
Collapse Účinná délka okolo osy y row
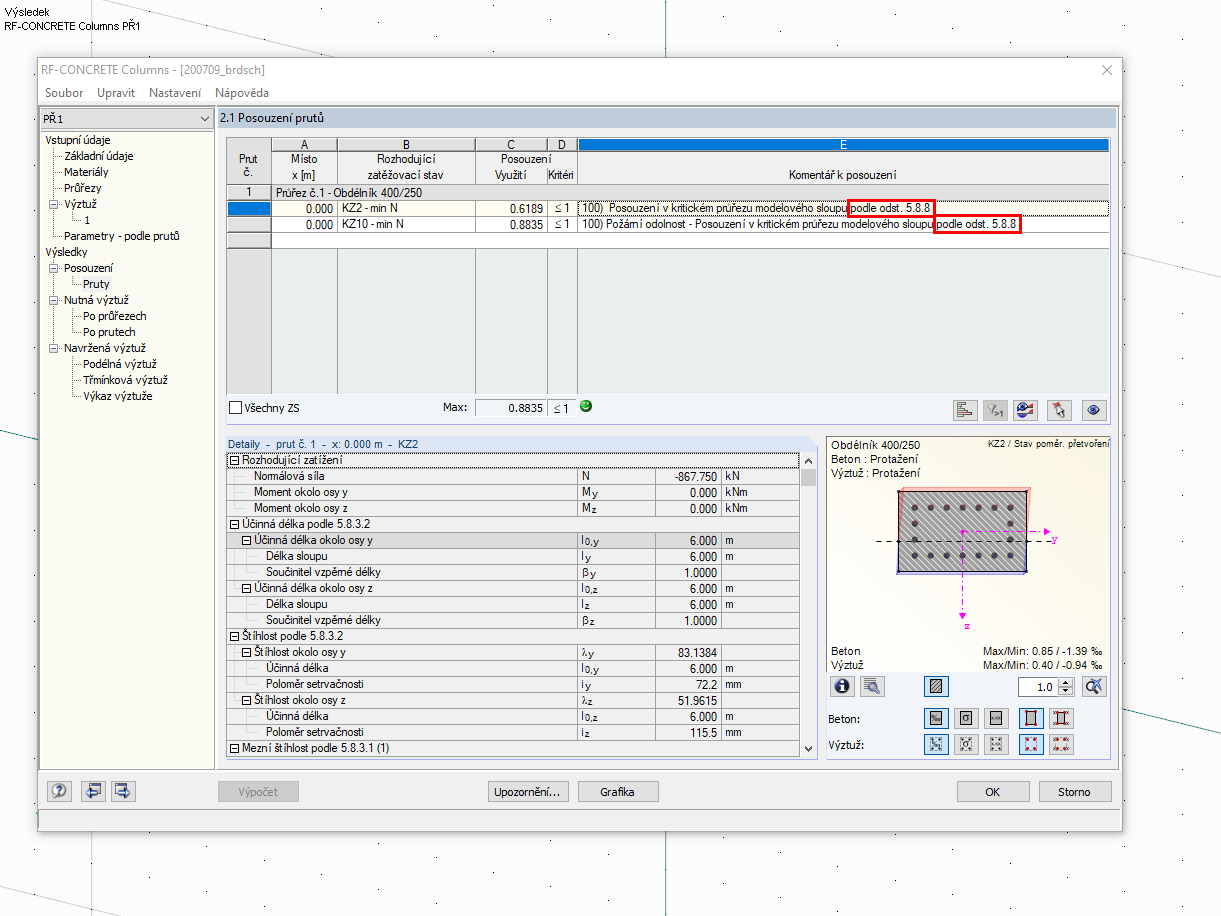pyautogui.click(x=247, y=540)
